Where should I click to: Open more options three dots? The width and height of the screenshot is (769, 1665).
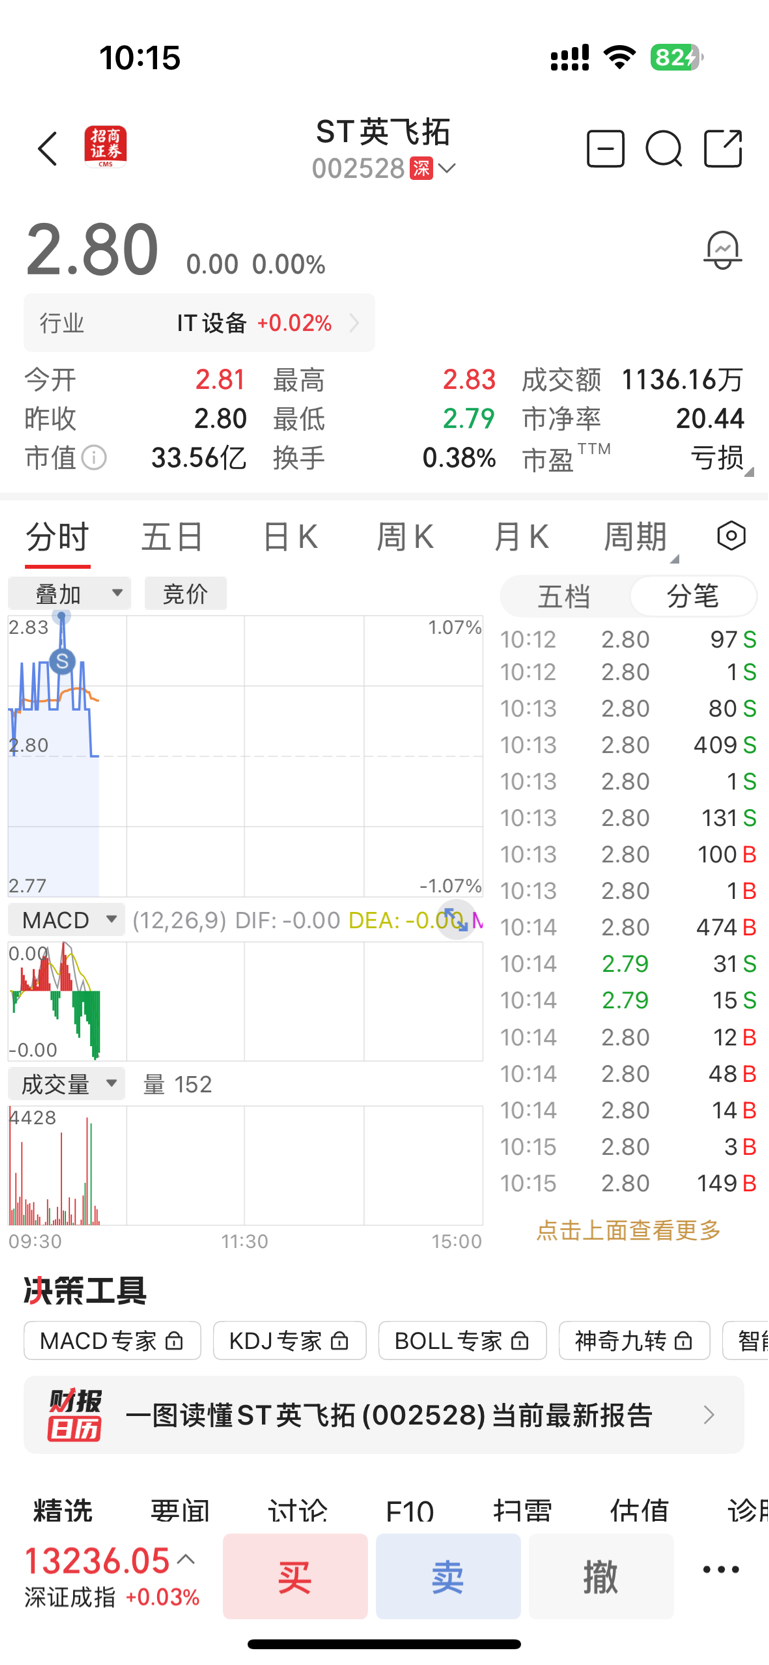coord(721,1569)
